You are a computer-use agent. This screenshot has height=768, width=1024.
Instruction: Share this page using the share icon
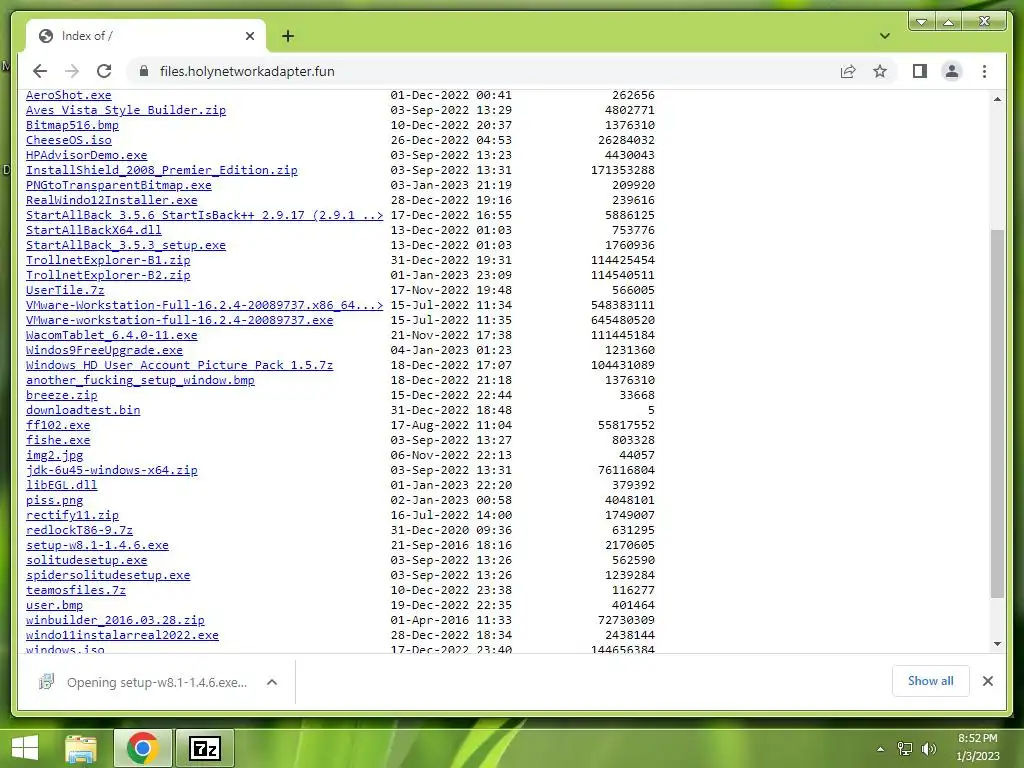(848, 71)
